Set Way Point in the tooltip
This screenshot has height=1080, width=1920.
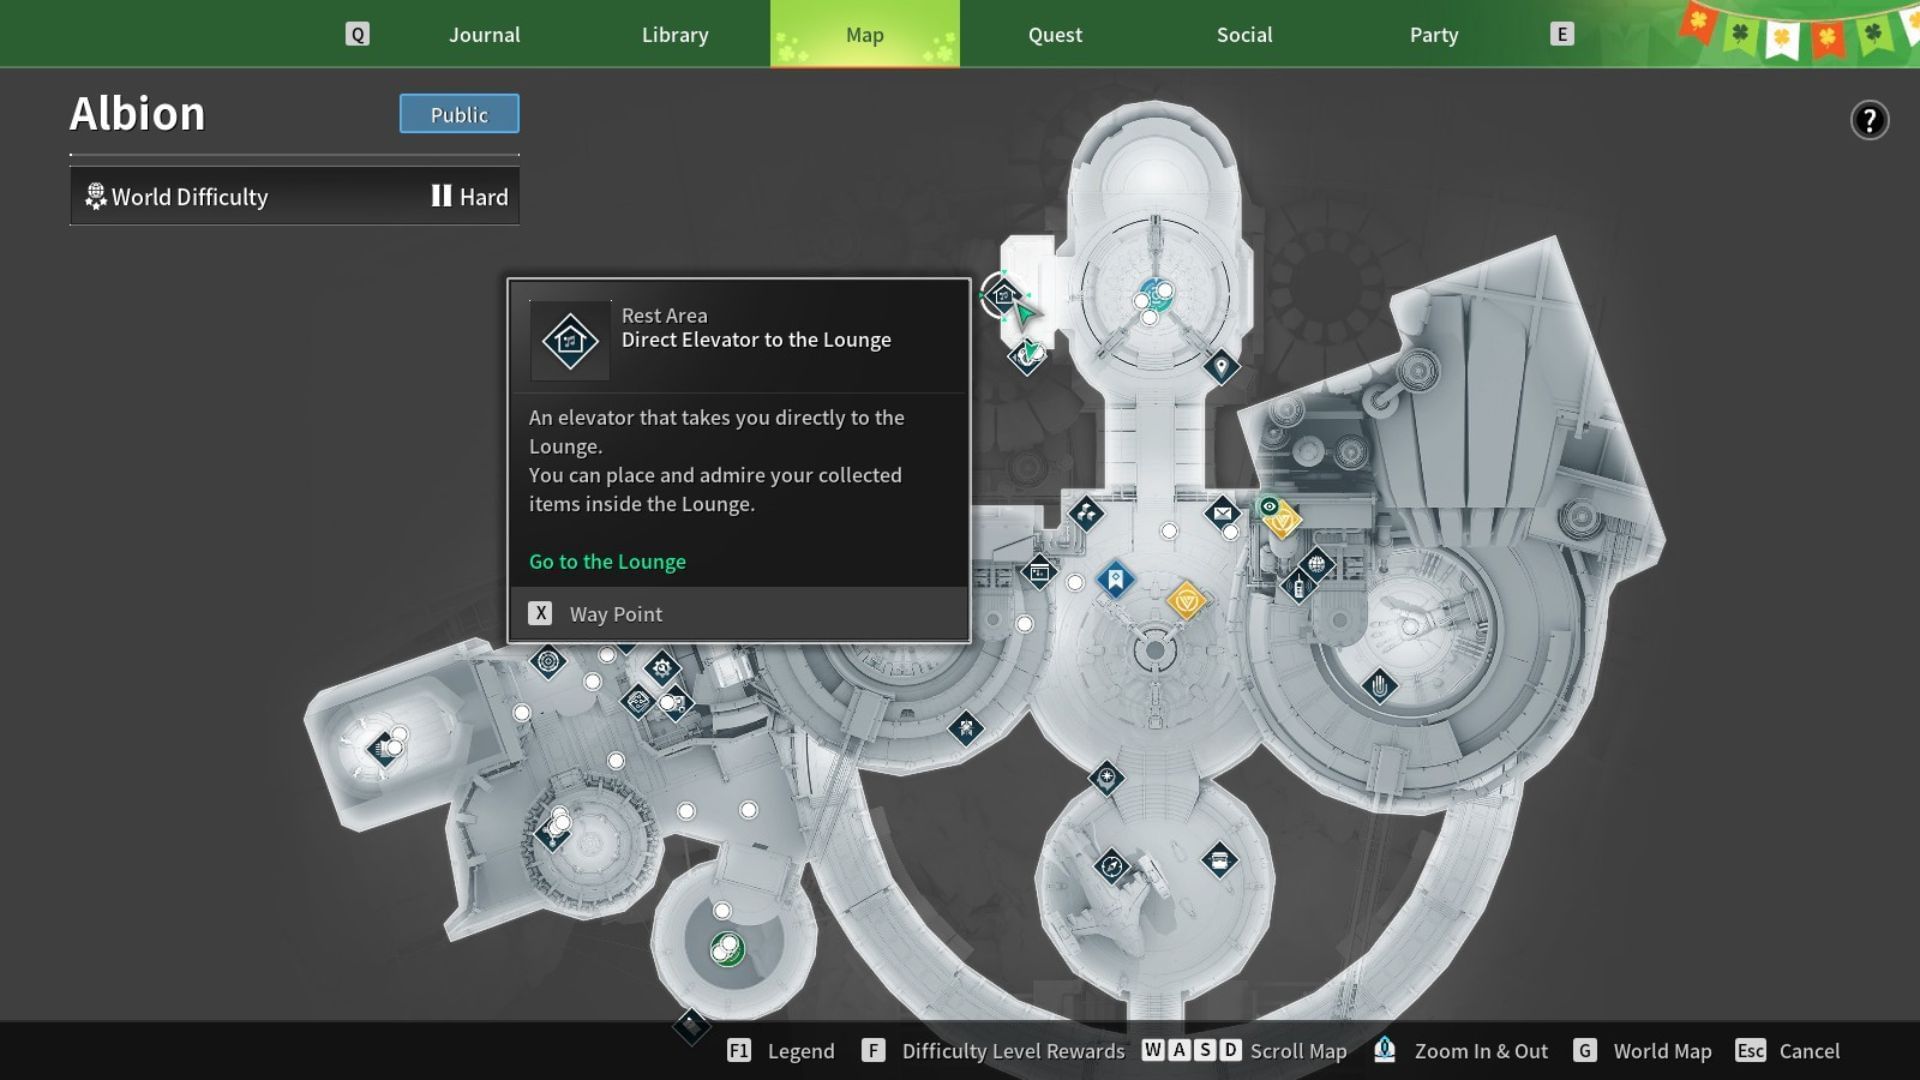615,614
